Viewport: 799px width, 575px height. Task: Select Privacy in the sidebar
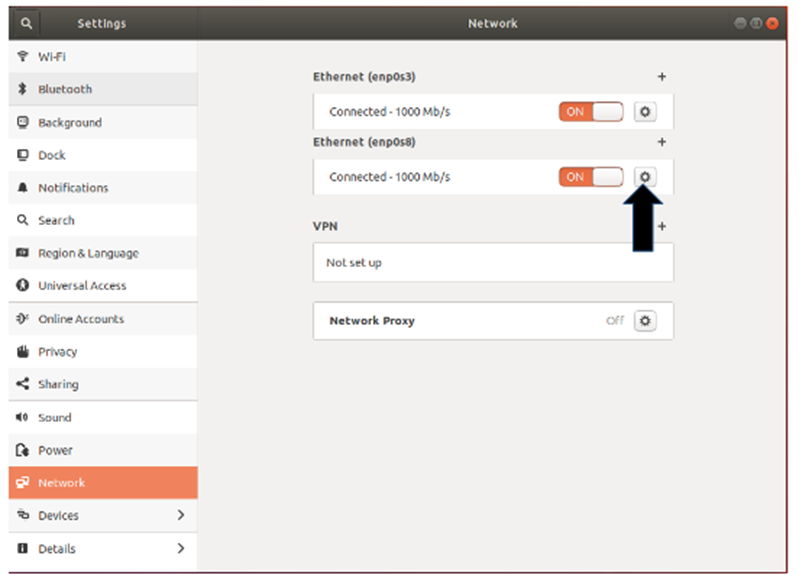(x=57, y=351)
